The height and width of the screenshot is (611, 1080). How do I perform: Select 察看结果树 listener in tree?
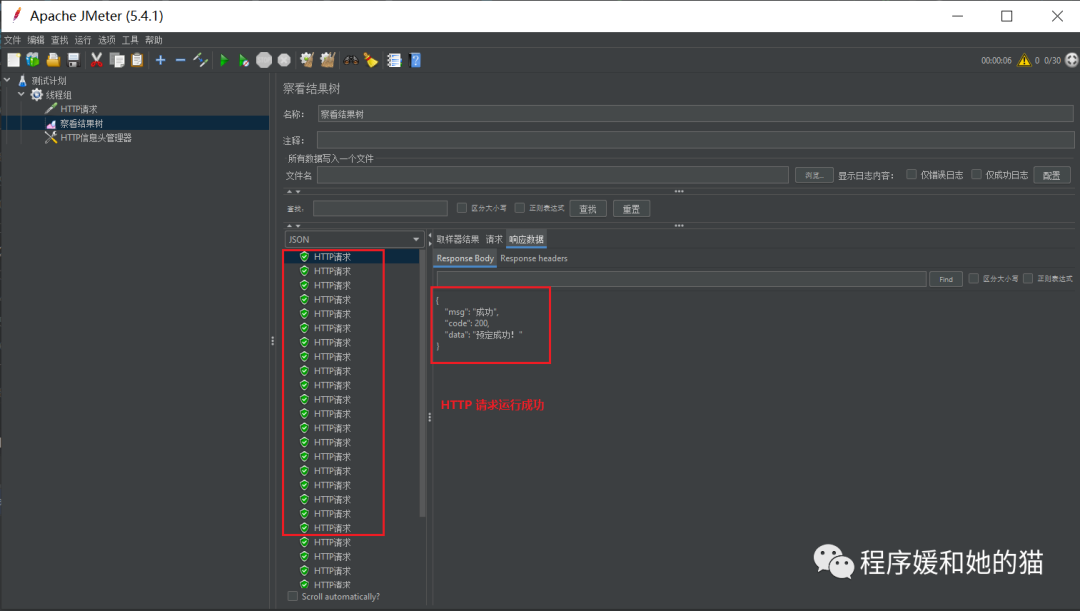pos(74,123)
